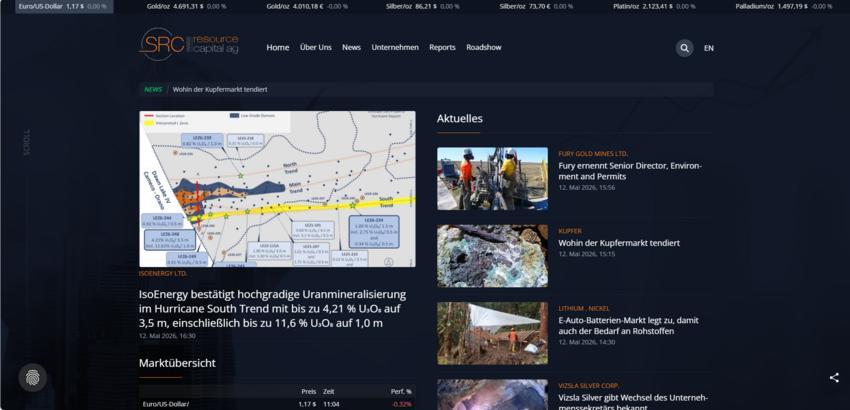This screenshot has height=410, width=850.
Task: Open the Über Uns menu
Action: 315,48
